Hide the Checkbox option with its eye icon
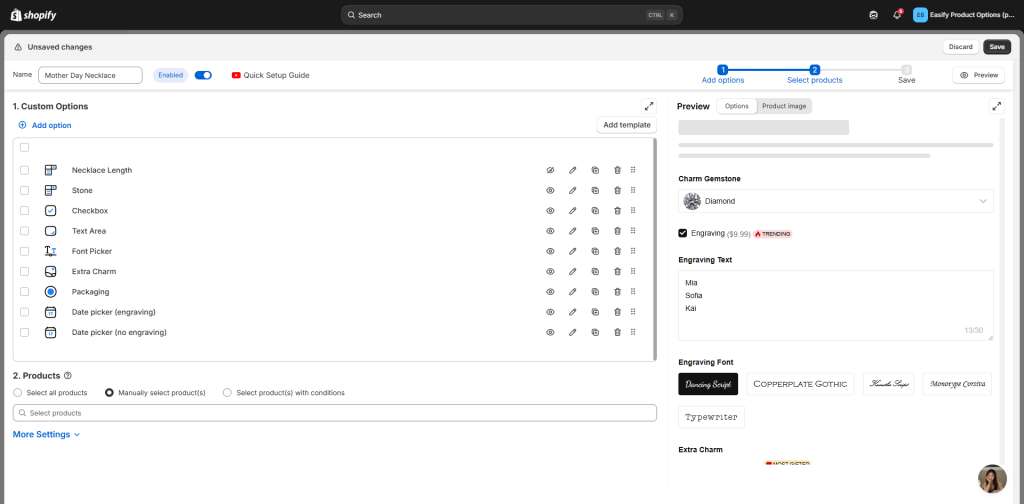Image resolution: width=1024 pixels, height=504 pixels. tap(550, 211)
